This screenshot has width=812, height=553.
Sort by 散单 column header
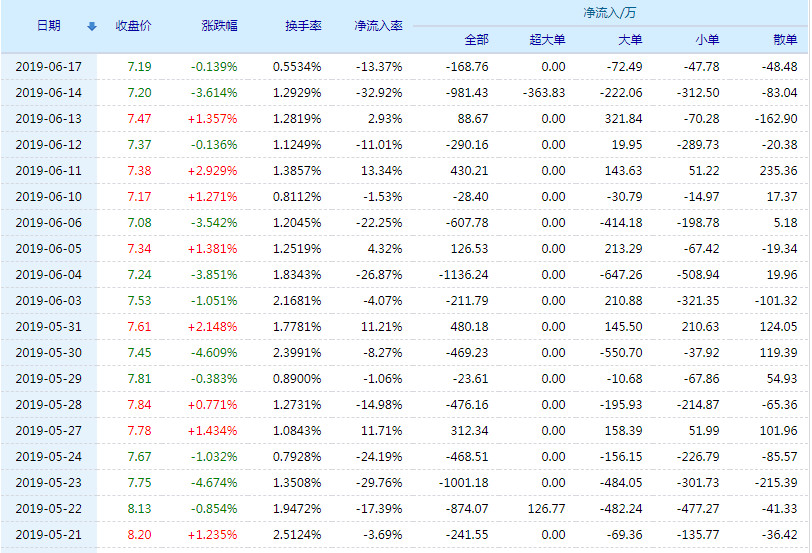[785, 39]
